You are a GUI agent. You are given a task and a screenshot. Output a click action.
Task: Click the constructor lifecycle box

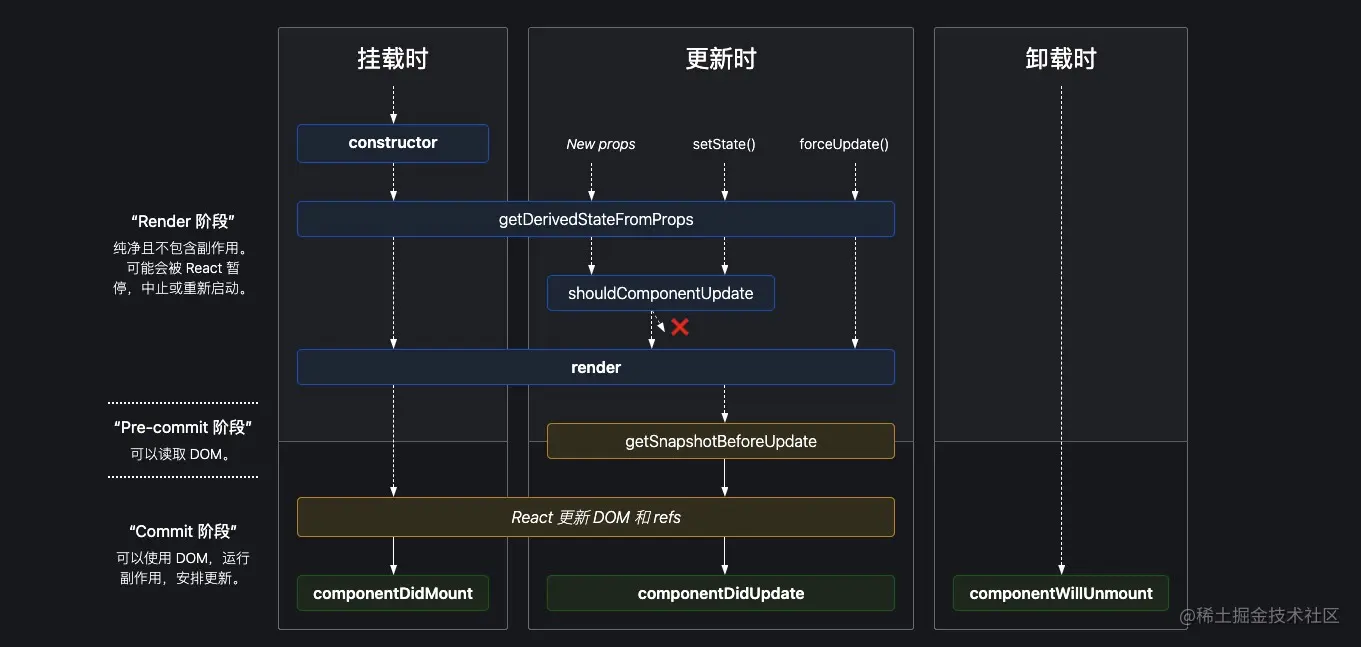(393, 143)
